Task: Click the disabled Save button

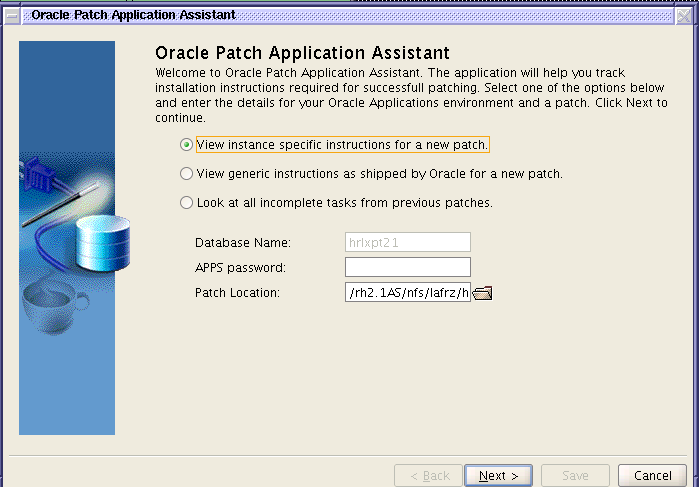Action: pyautogui.click(x=575, y=475)
